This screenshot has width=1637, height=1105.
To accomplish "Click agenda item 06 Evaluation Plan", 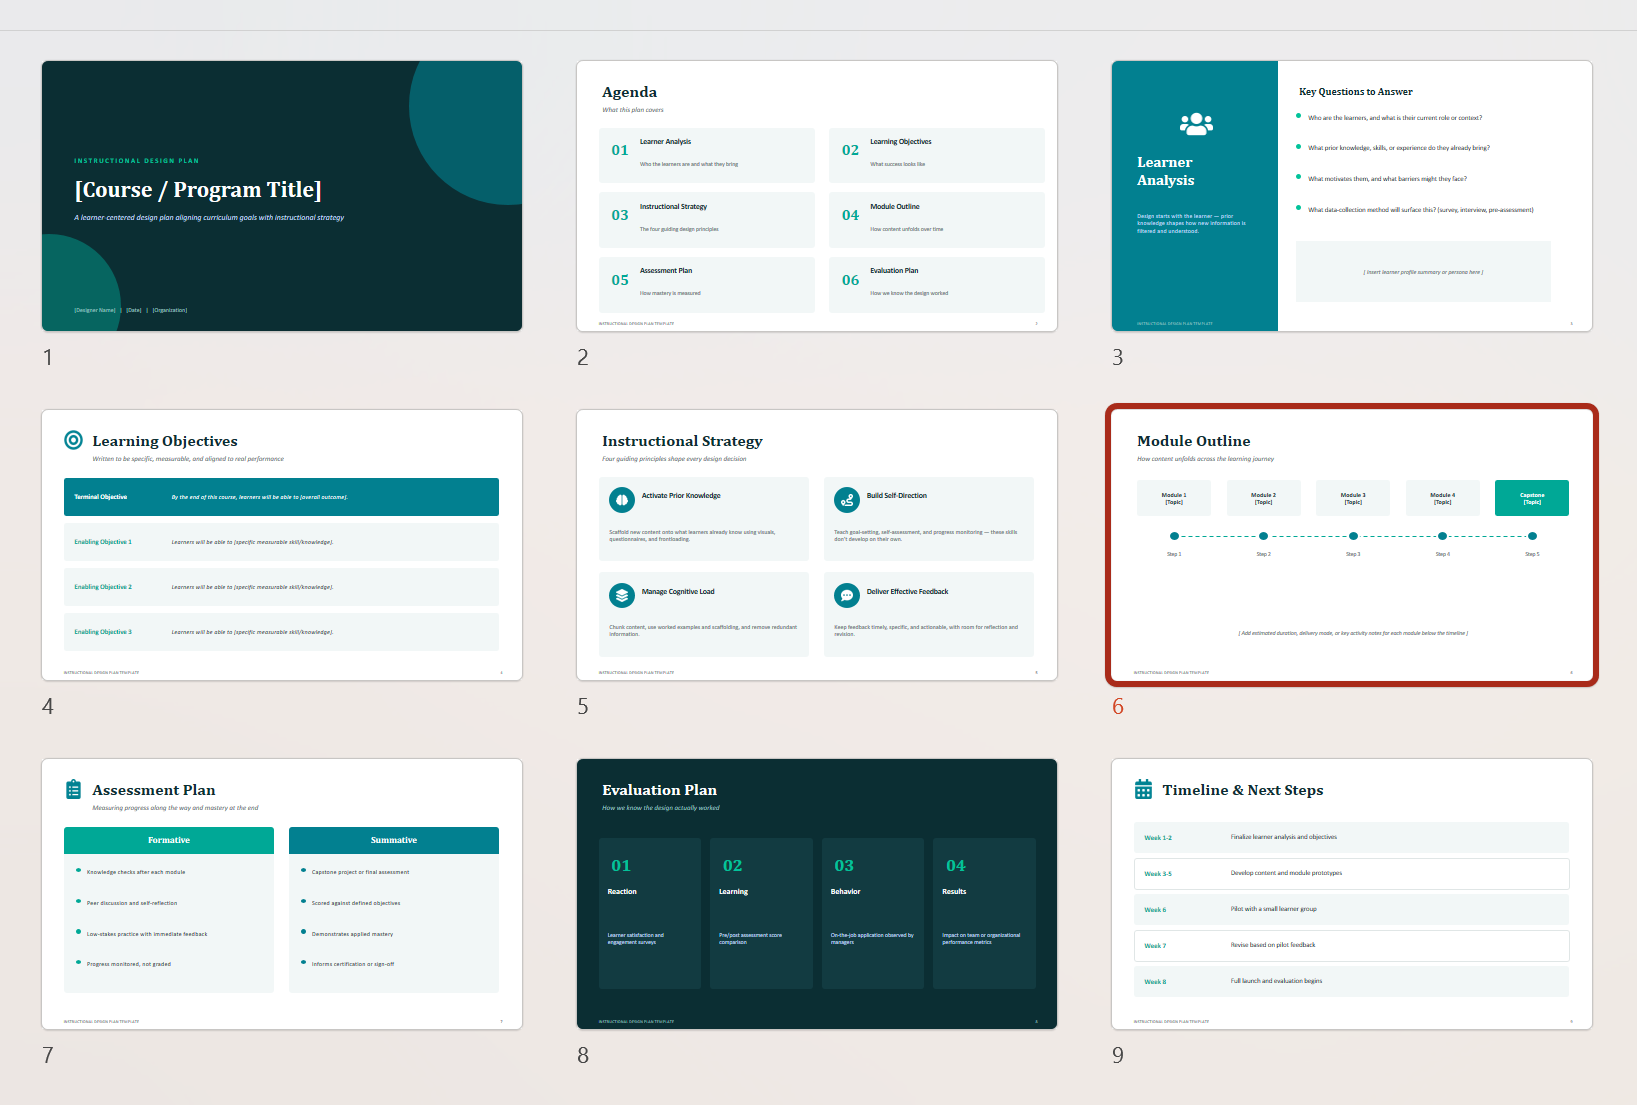I will tap(937, 284).
